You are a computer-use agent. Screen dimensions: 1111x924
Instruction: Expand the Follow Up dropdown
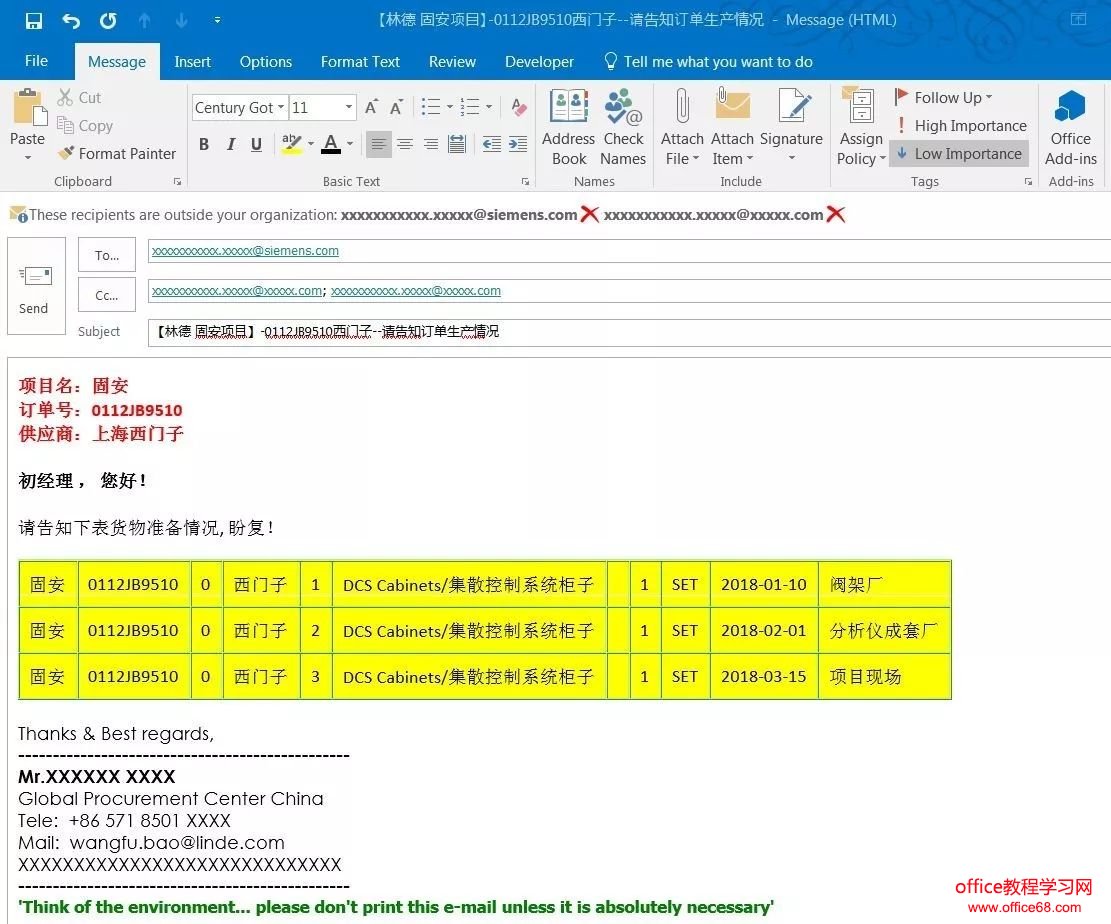[989, 97]
